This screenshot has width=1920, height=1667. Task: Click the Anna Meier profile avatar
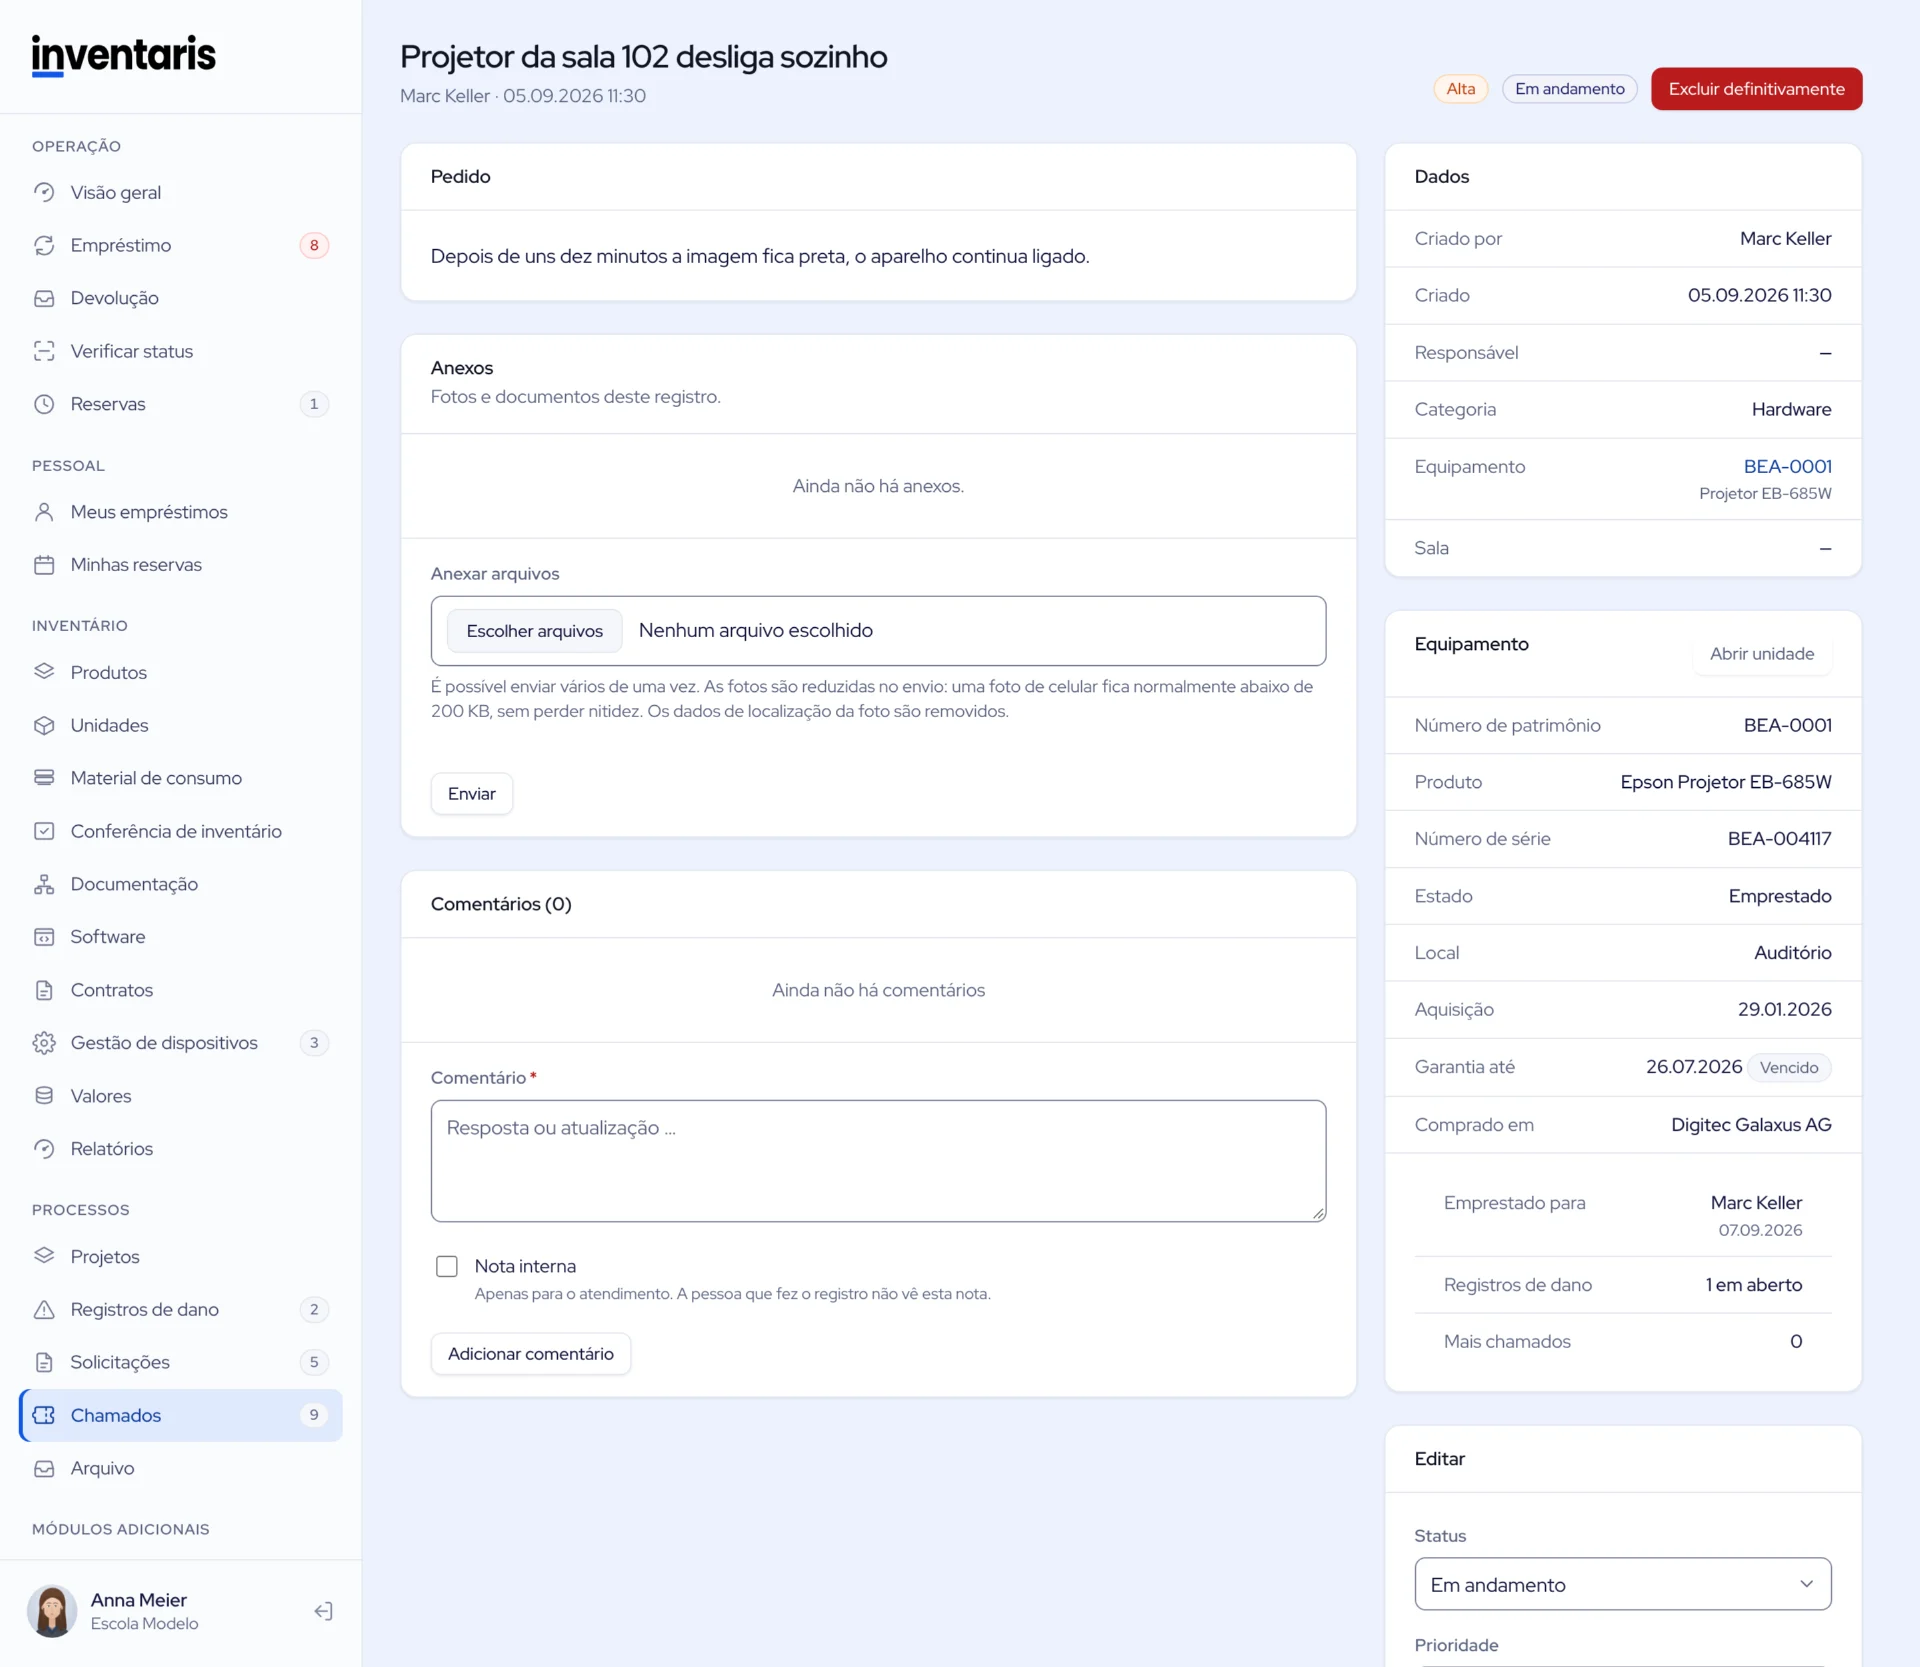point(52,1611)
